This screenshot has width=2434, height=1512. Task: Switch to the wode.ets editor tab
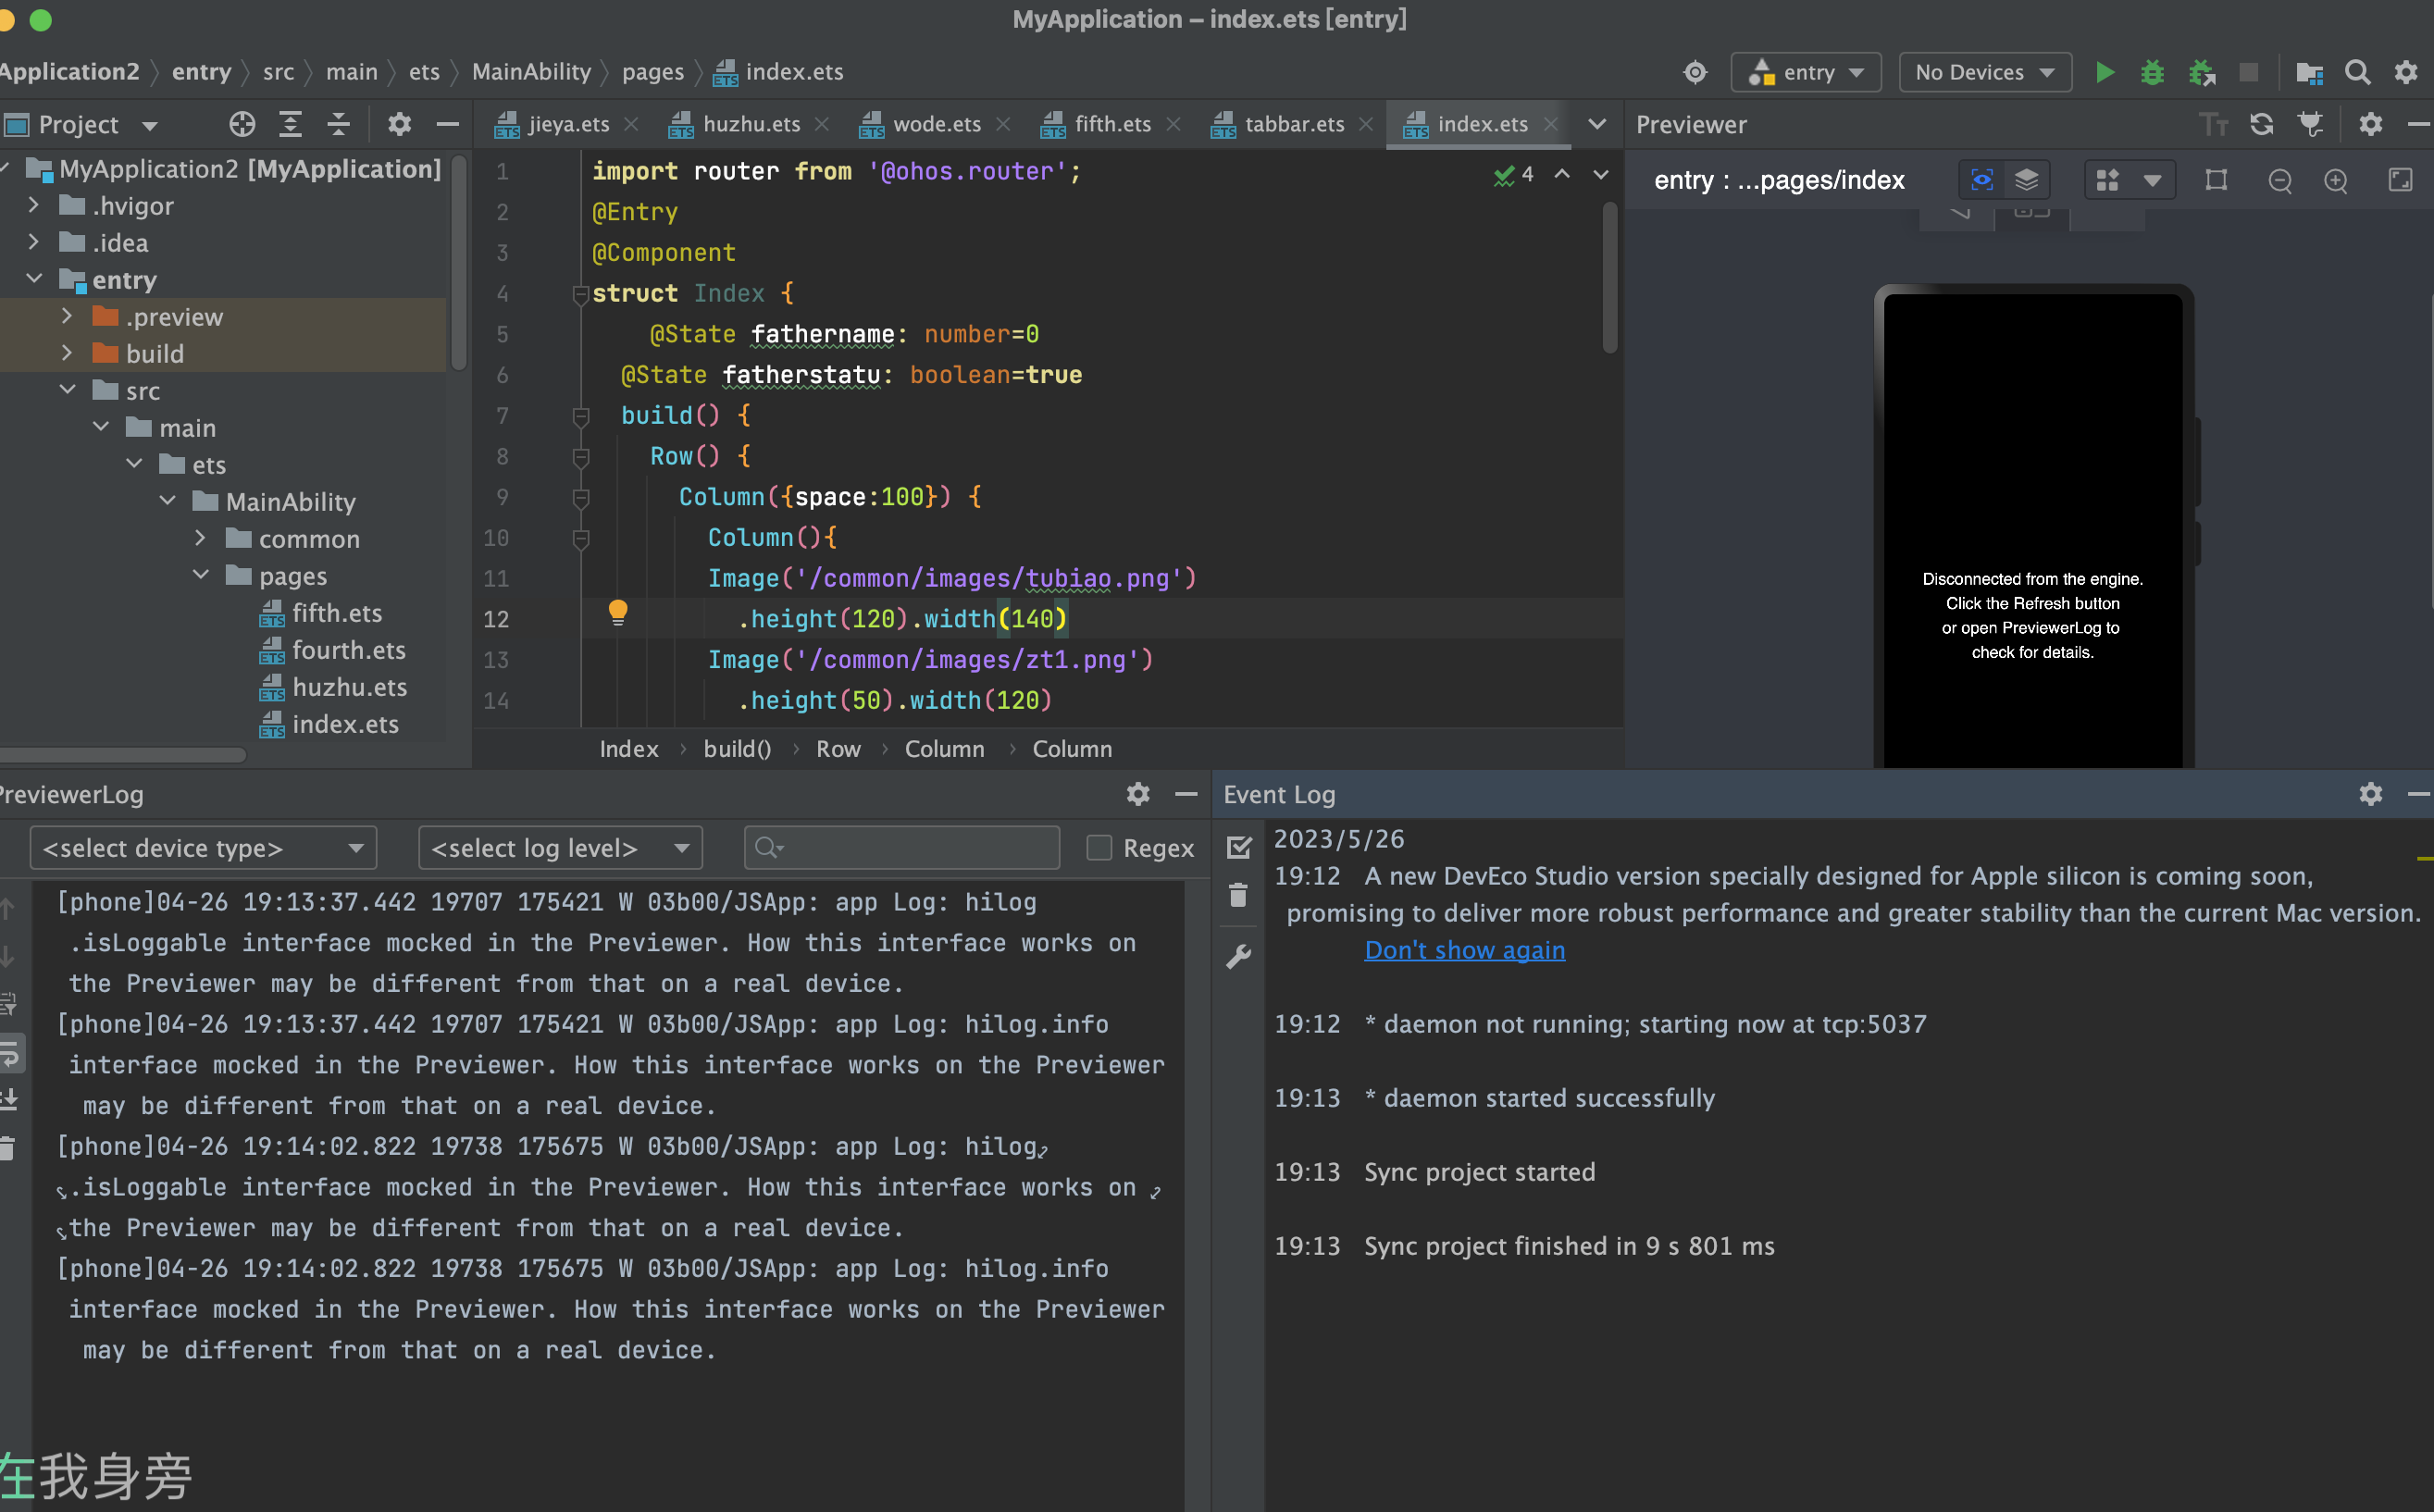coord(936,124)
